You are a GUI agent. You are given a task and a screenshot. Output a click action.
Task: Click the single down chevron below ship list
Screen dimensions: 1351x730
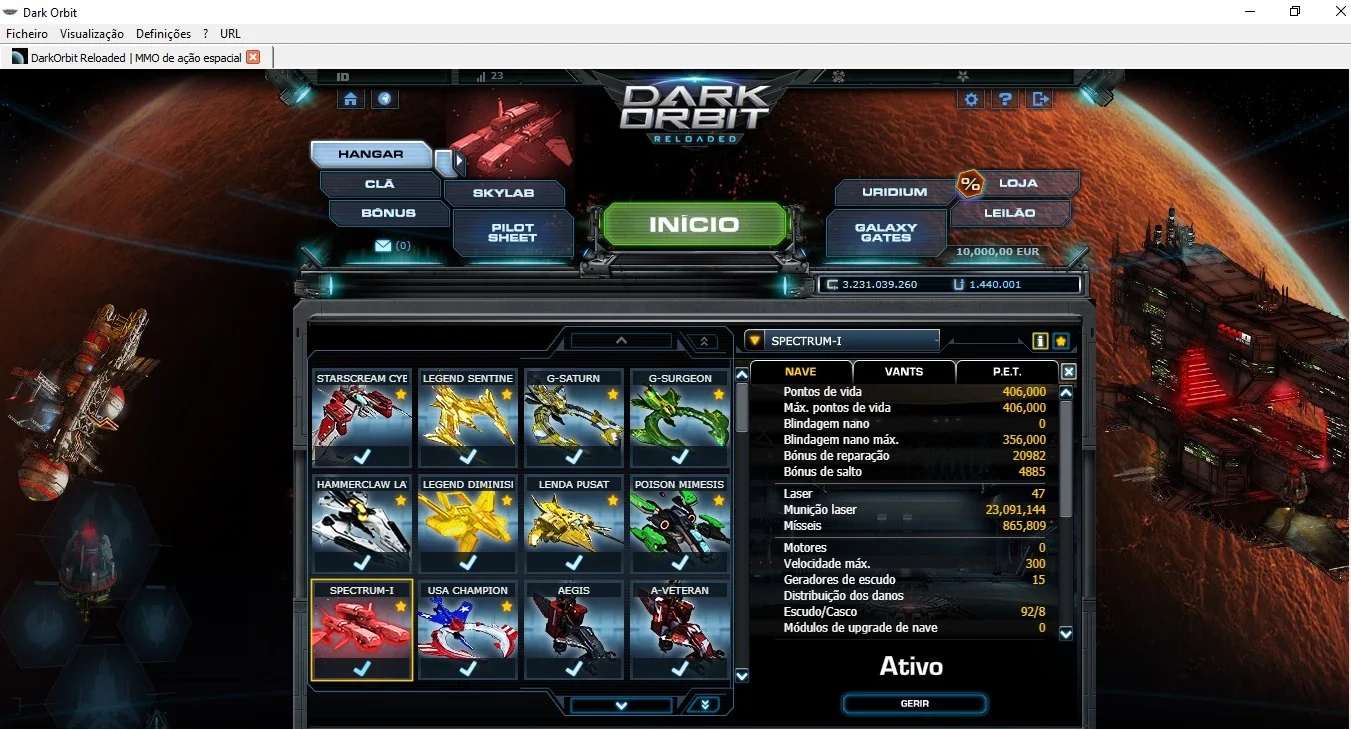[621, 705]
